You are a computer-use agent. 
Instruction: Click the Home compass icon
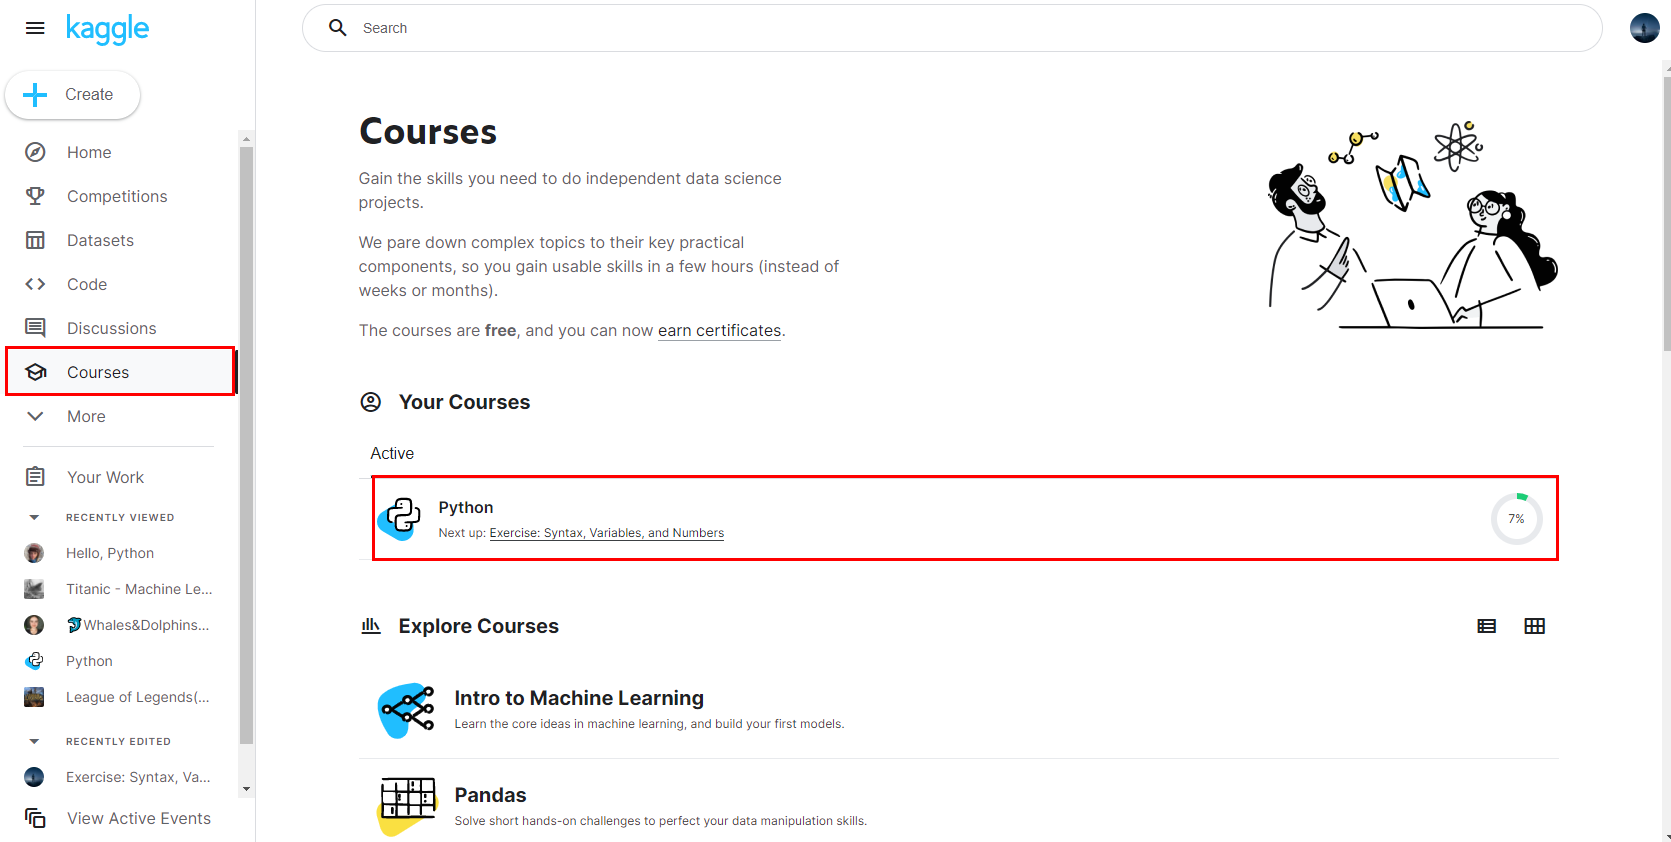point(35,152)
